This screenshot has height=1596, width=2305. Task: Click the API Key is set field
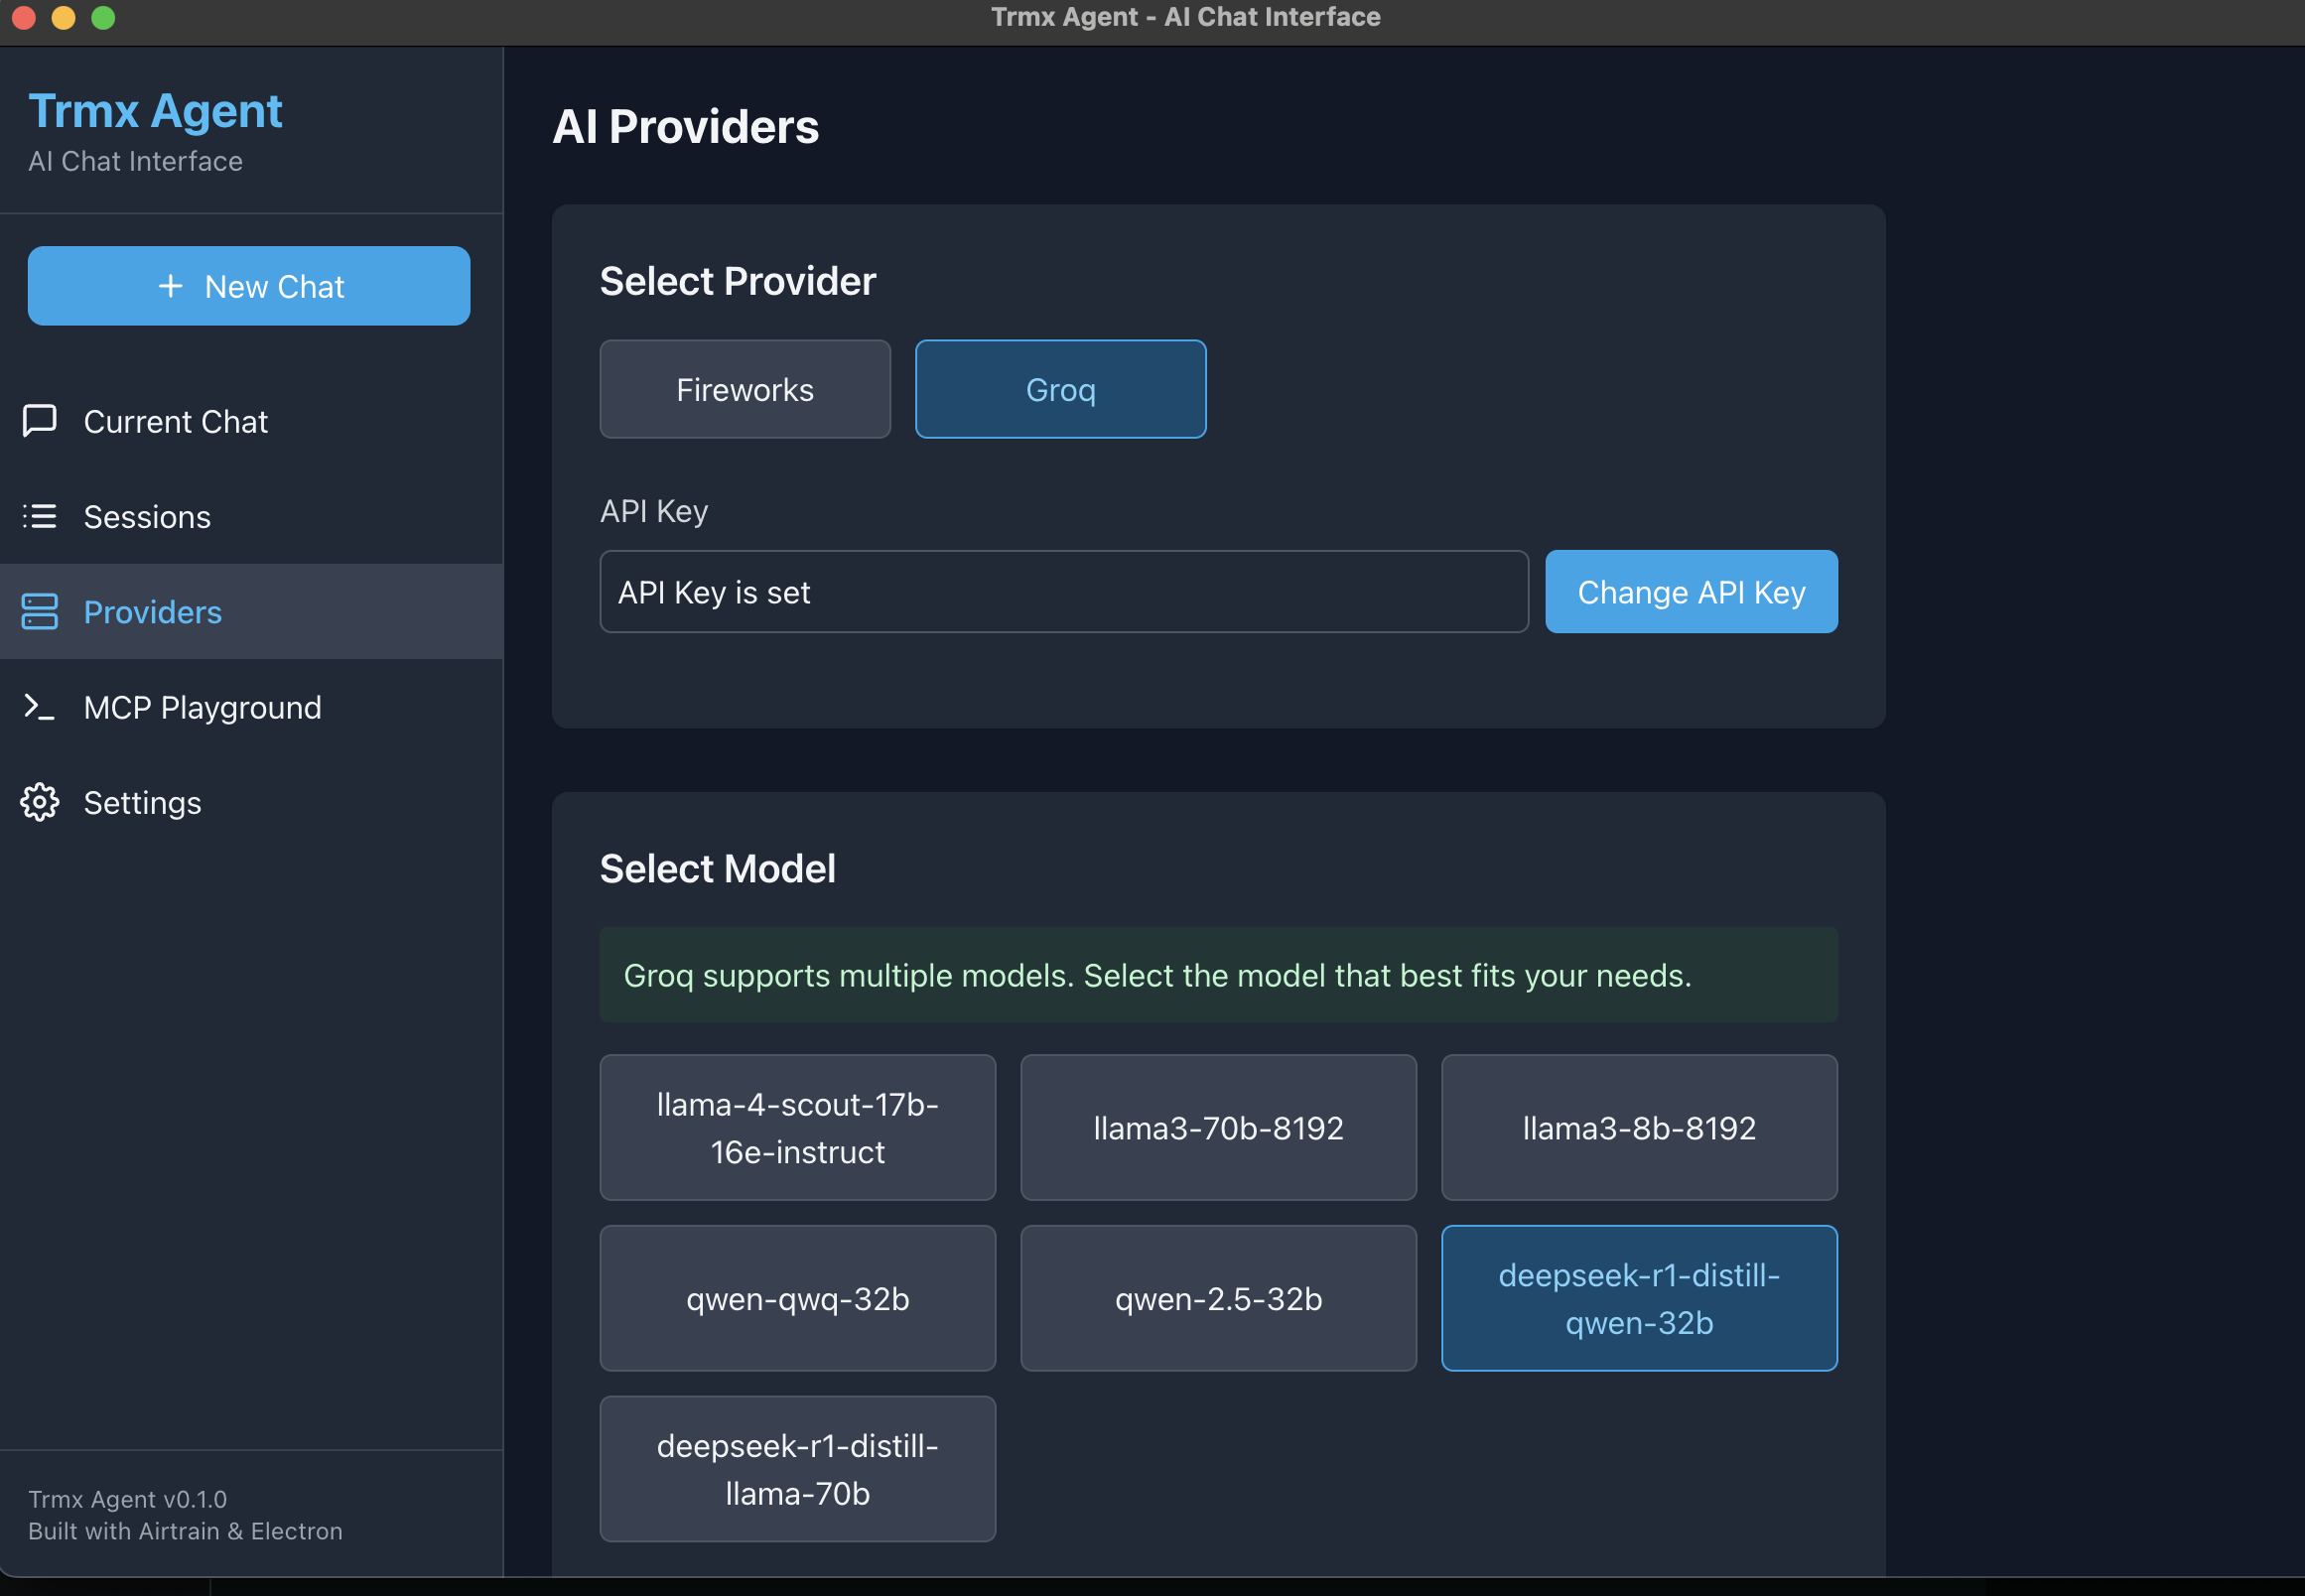(x=1064, y=591)
